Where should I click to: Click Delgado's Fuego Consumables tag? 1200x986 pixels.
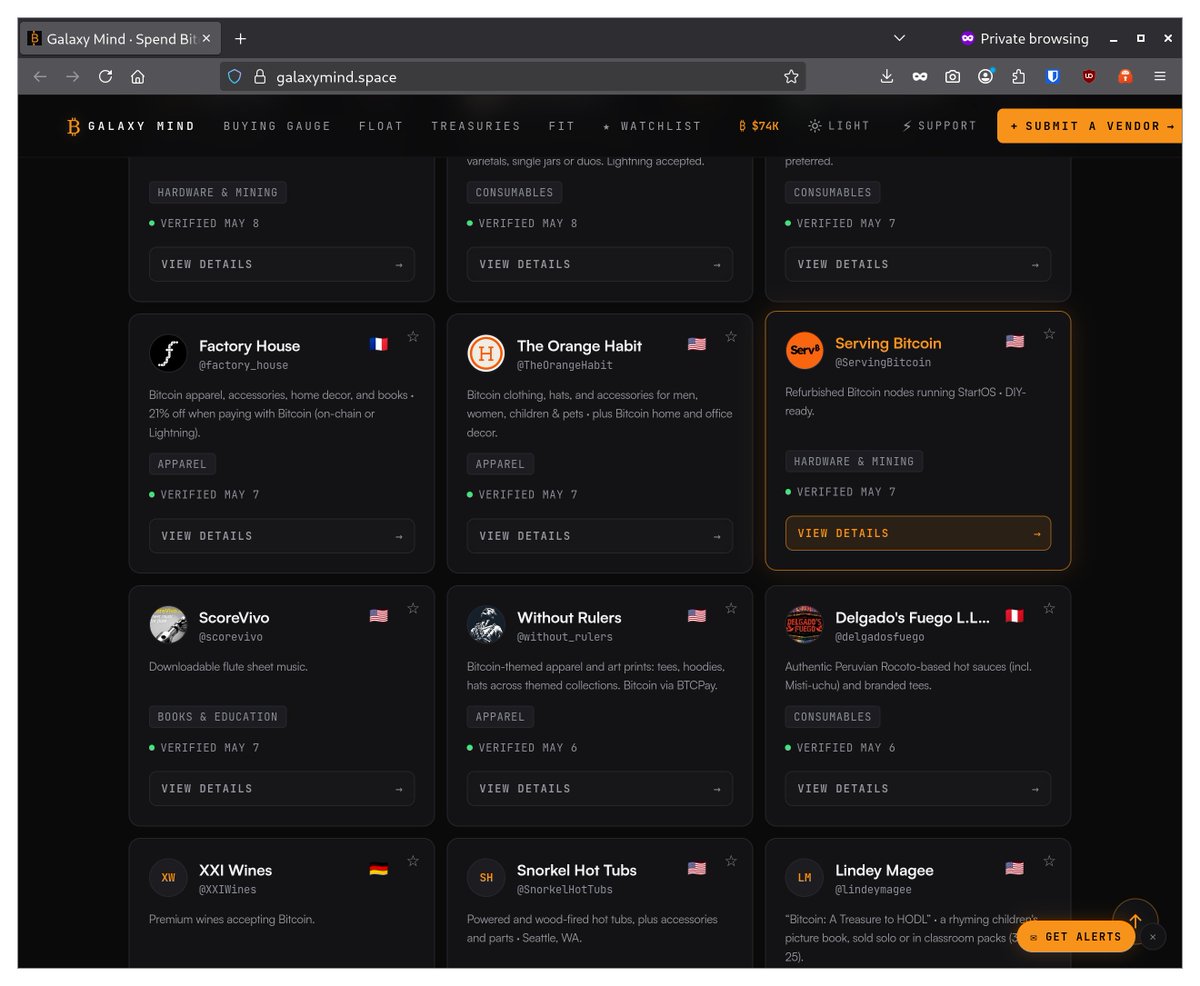point(832,717)
